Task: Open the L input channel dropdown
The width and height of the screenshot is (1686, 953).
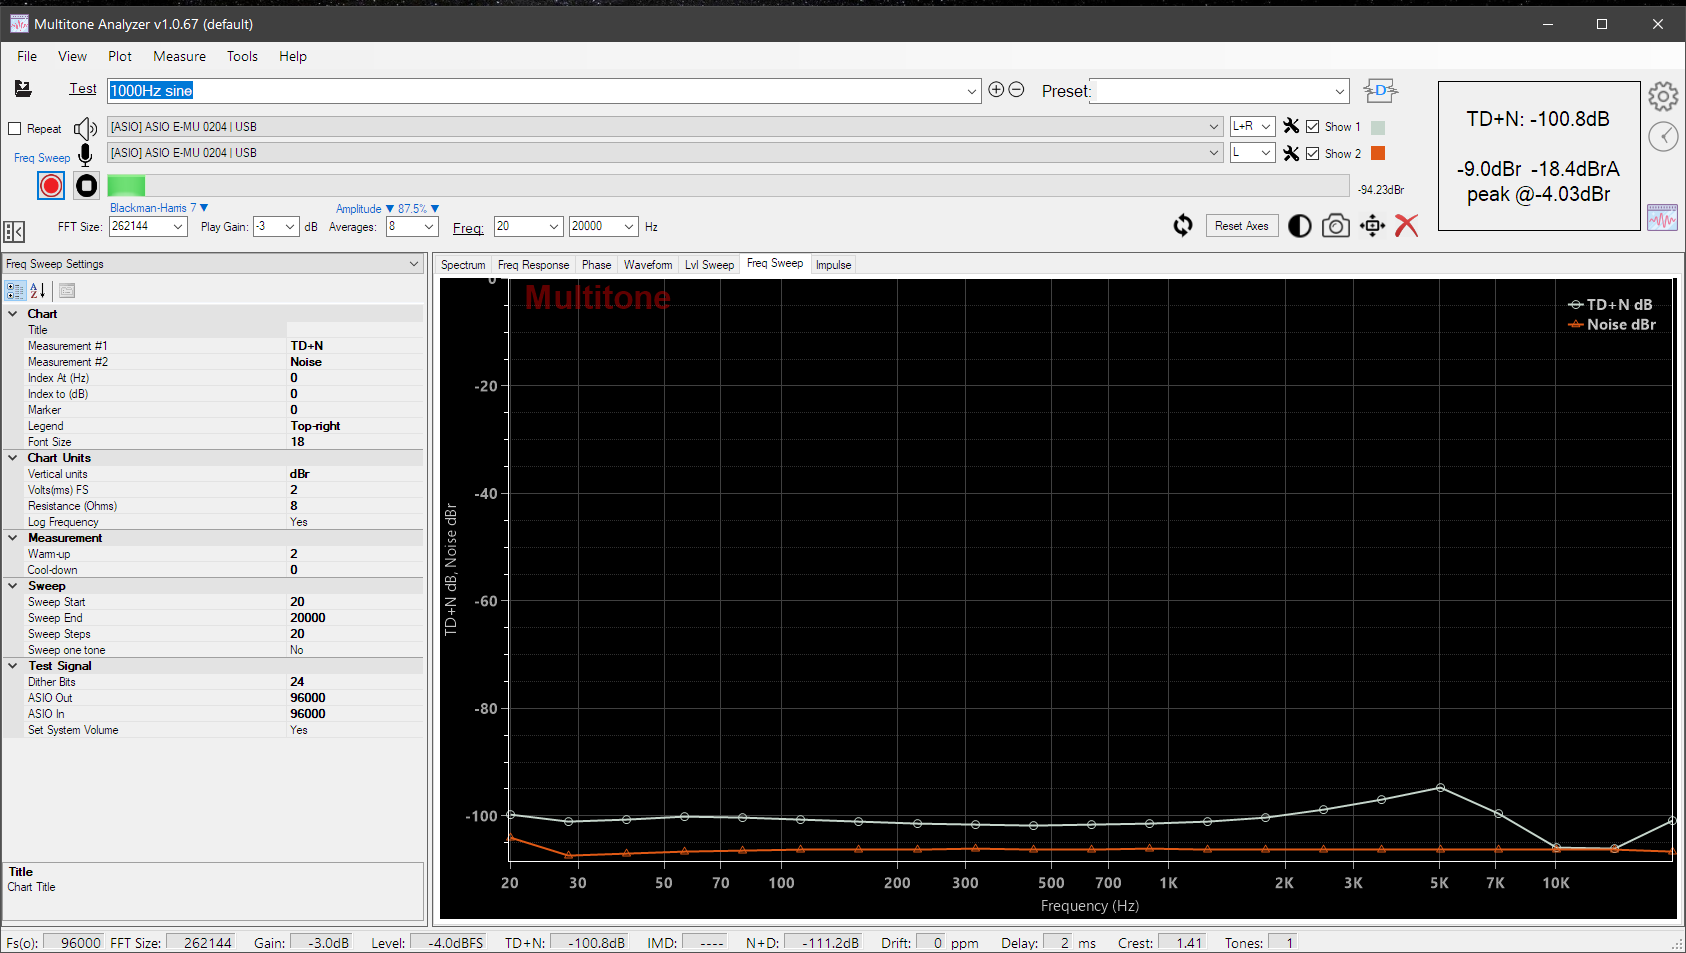Action: pyautogui.click(x=1265, y=153)
